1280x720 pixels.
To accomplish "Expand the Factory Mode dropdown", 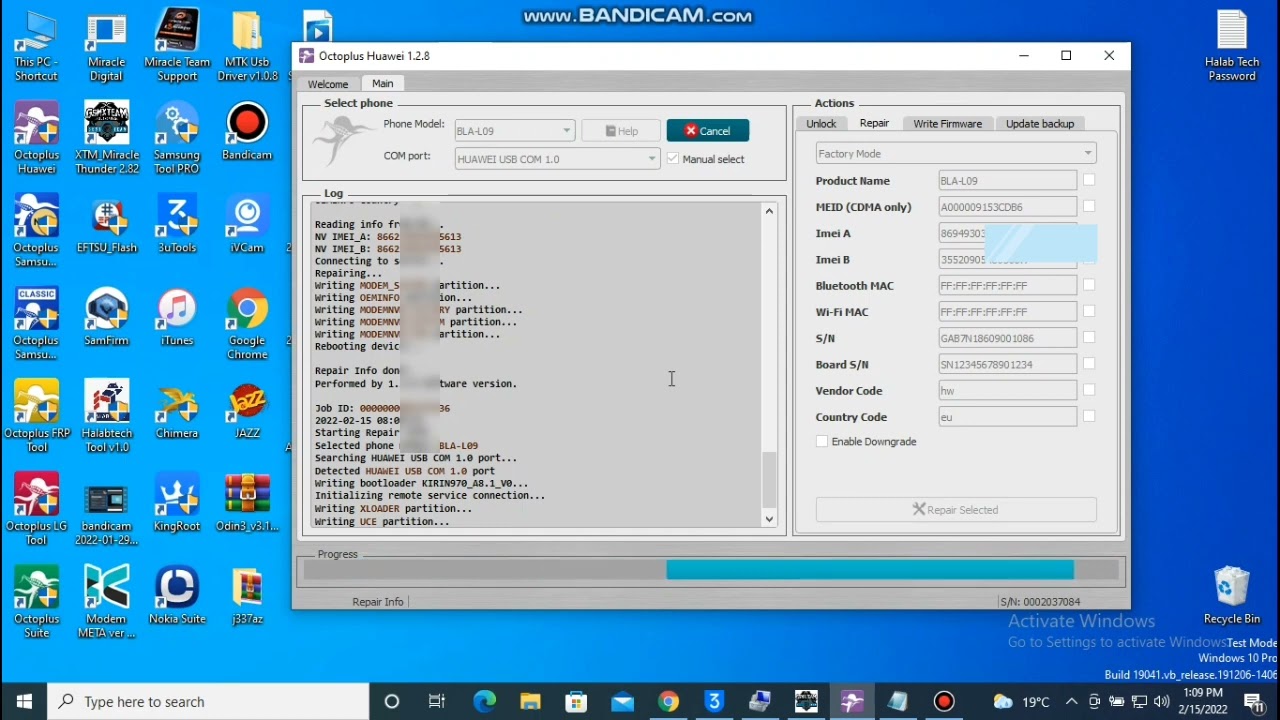I will (956, 153).
